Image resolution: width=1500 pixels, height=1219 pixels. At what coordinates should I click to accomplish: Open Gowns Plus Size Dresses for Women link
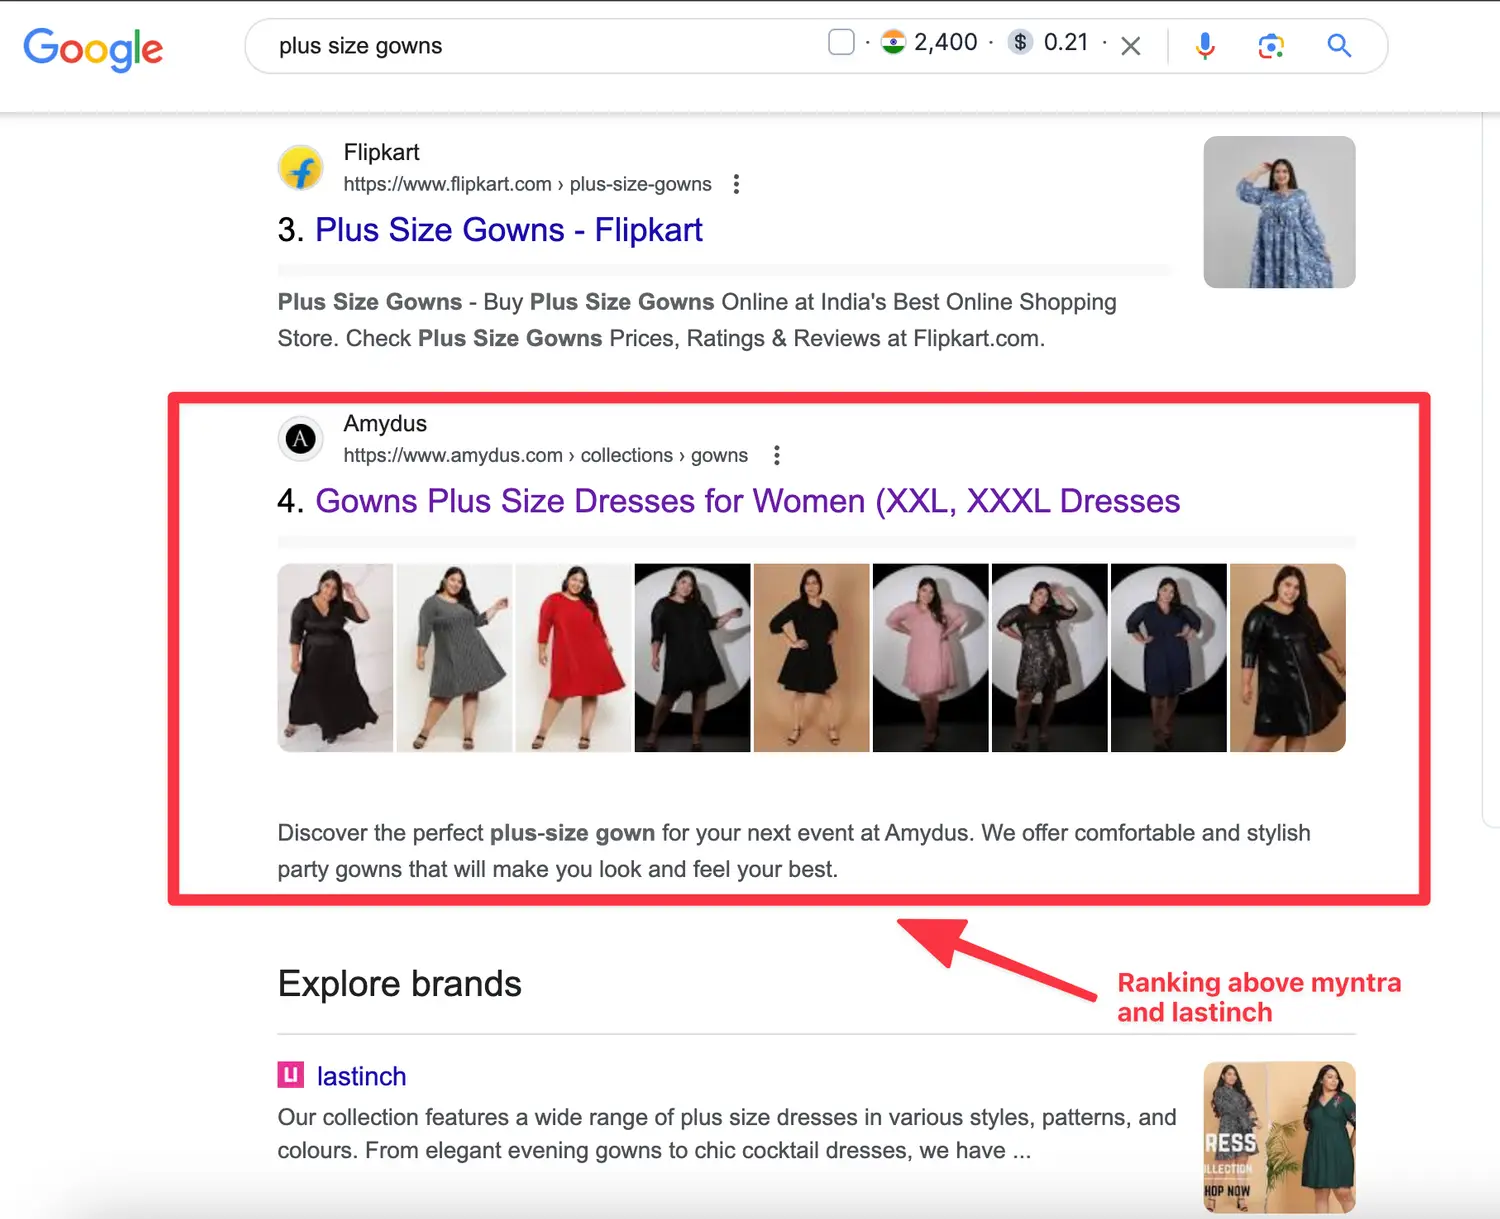[x=747, y=501]
